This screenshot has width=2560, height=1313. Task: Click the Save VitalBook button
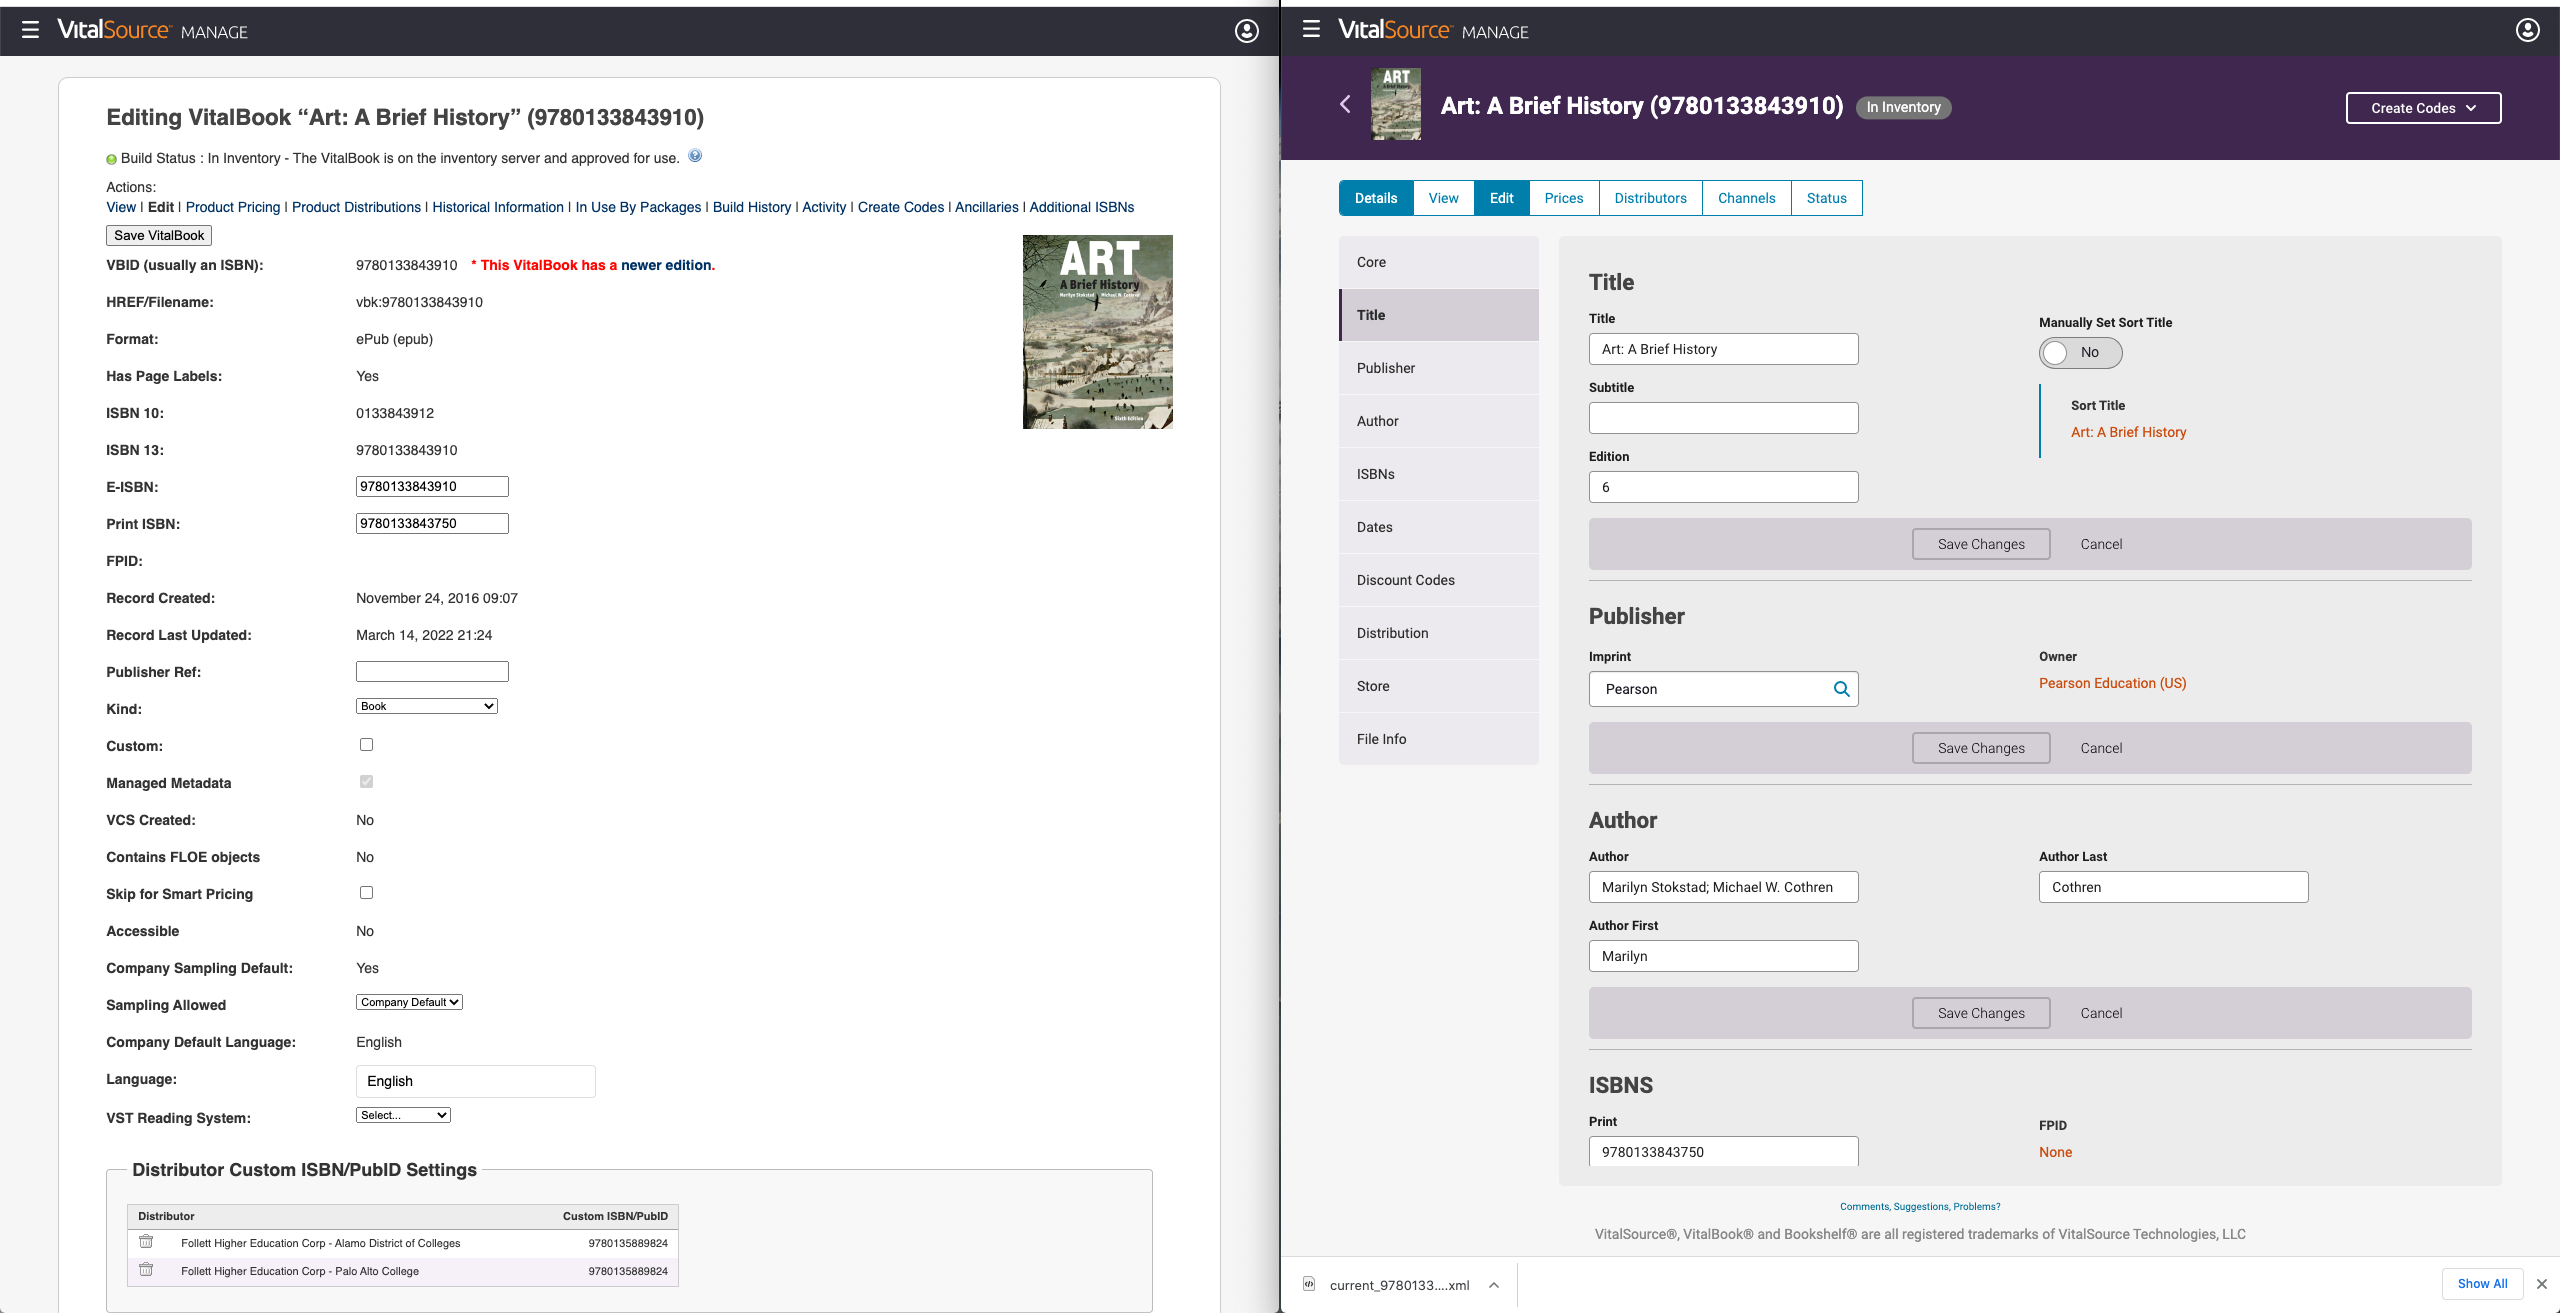(159, 235)
